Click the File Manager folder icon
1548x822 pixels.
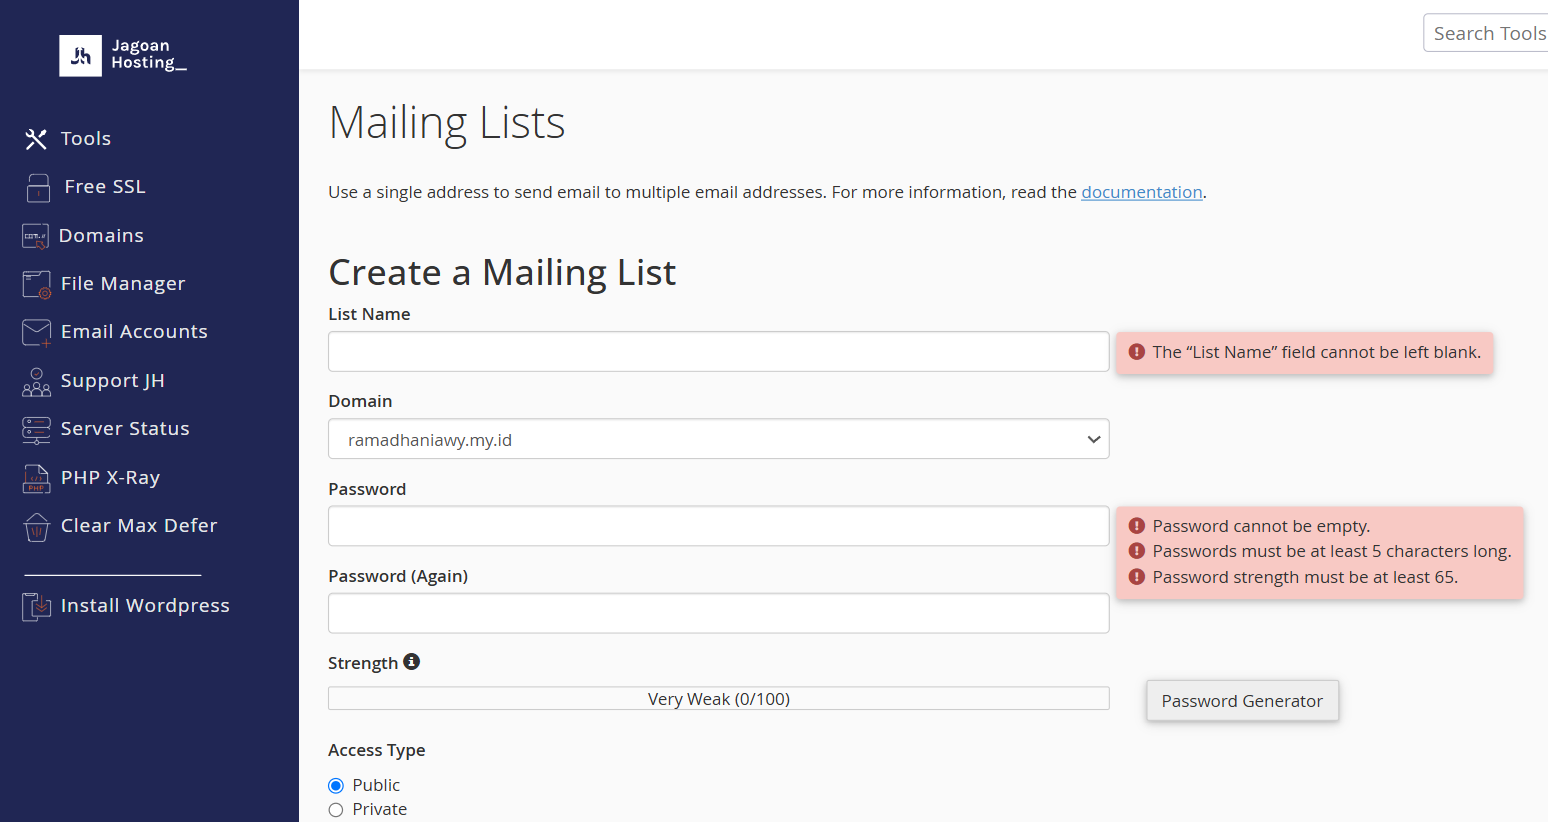point(37,284)
